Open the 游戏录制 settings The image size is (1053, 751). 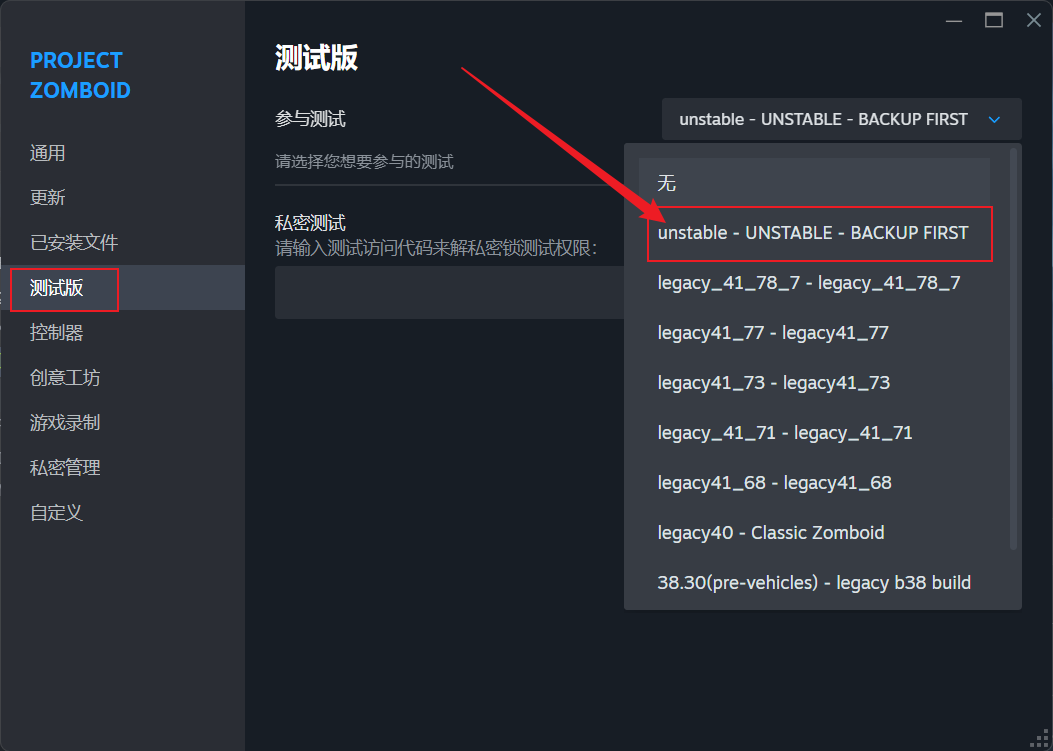(65, 423)
